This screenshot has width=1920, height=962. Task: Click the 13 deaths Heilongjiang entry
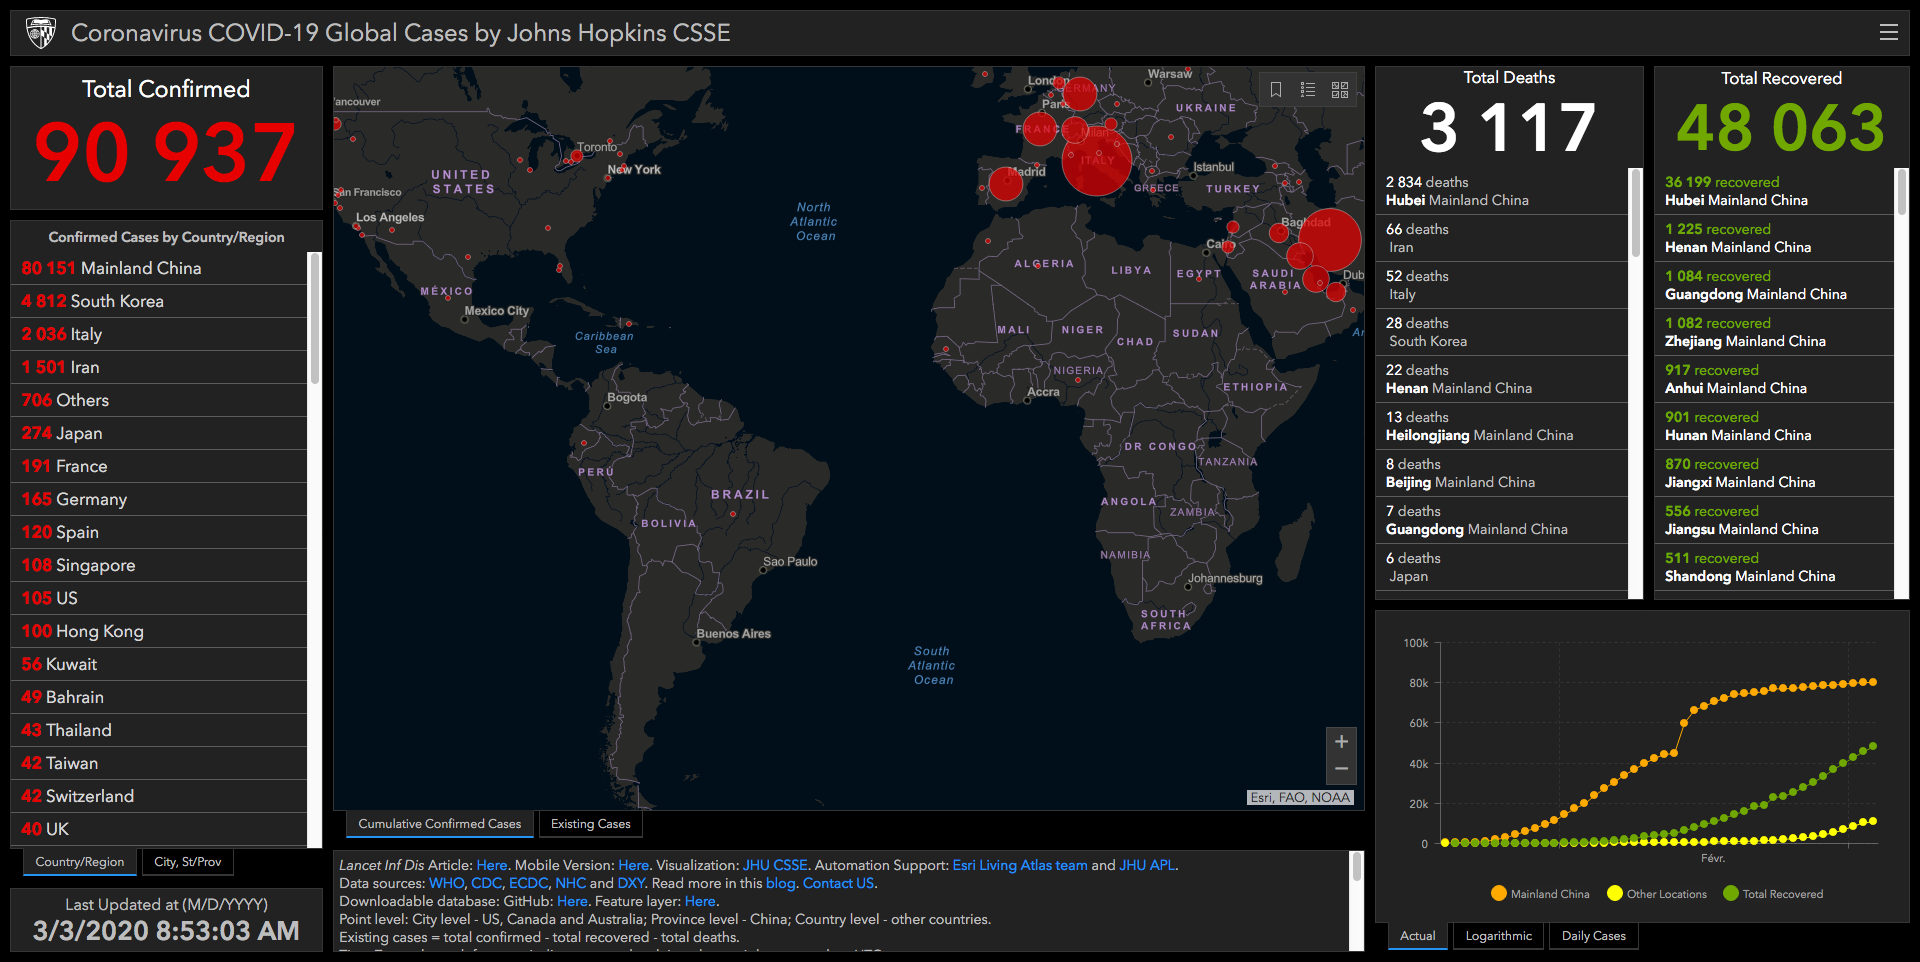coord(1502,426)
